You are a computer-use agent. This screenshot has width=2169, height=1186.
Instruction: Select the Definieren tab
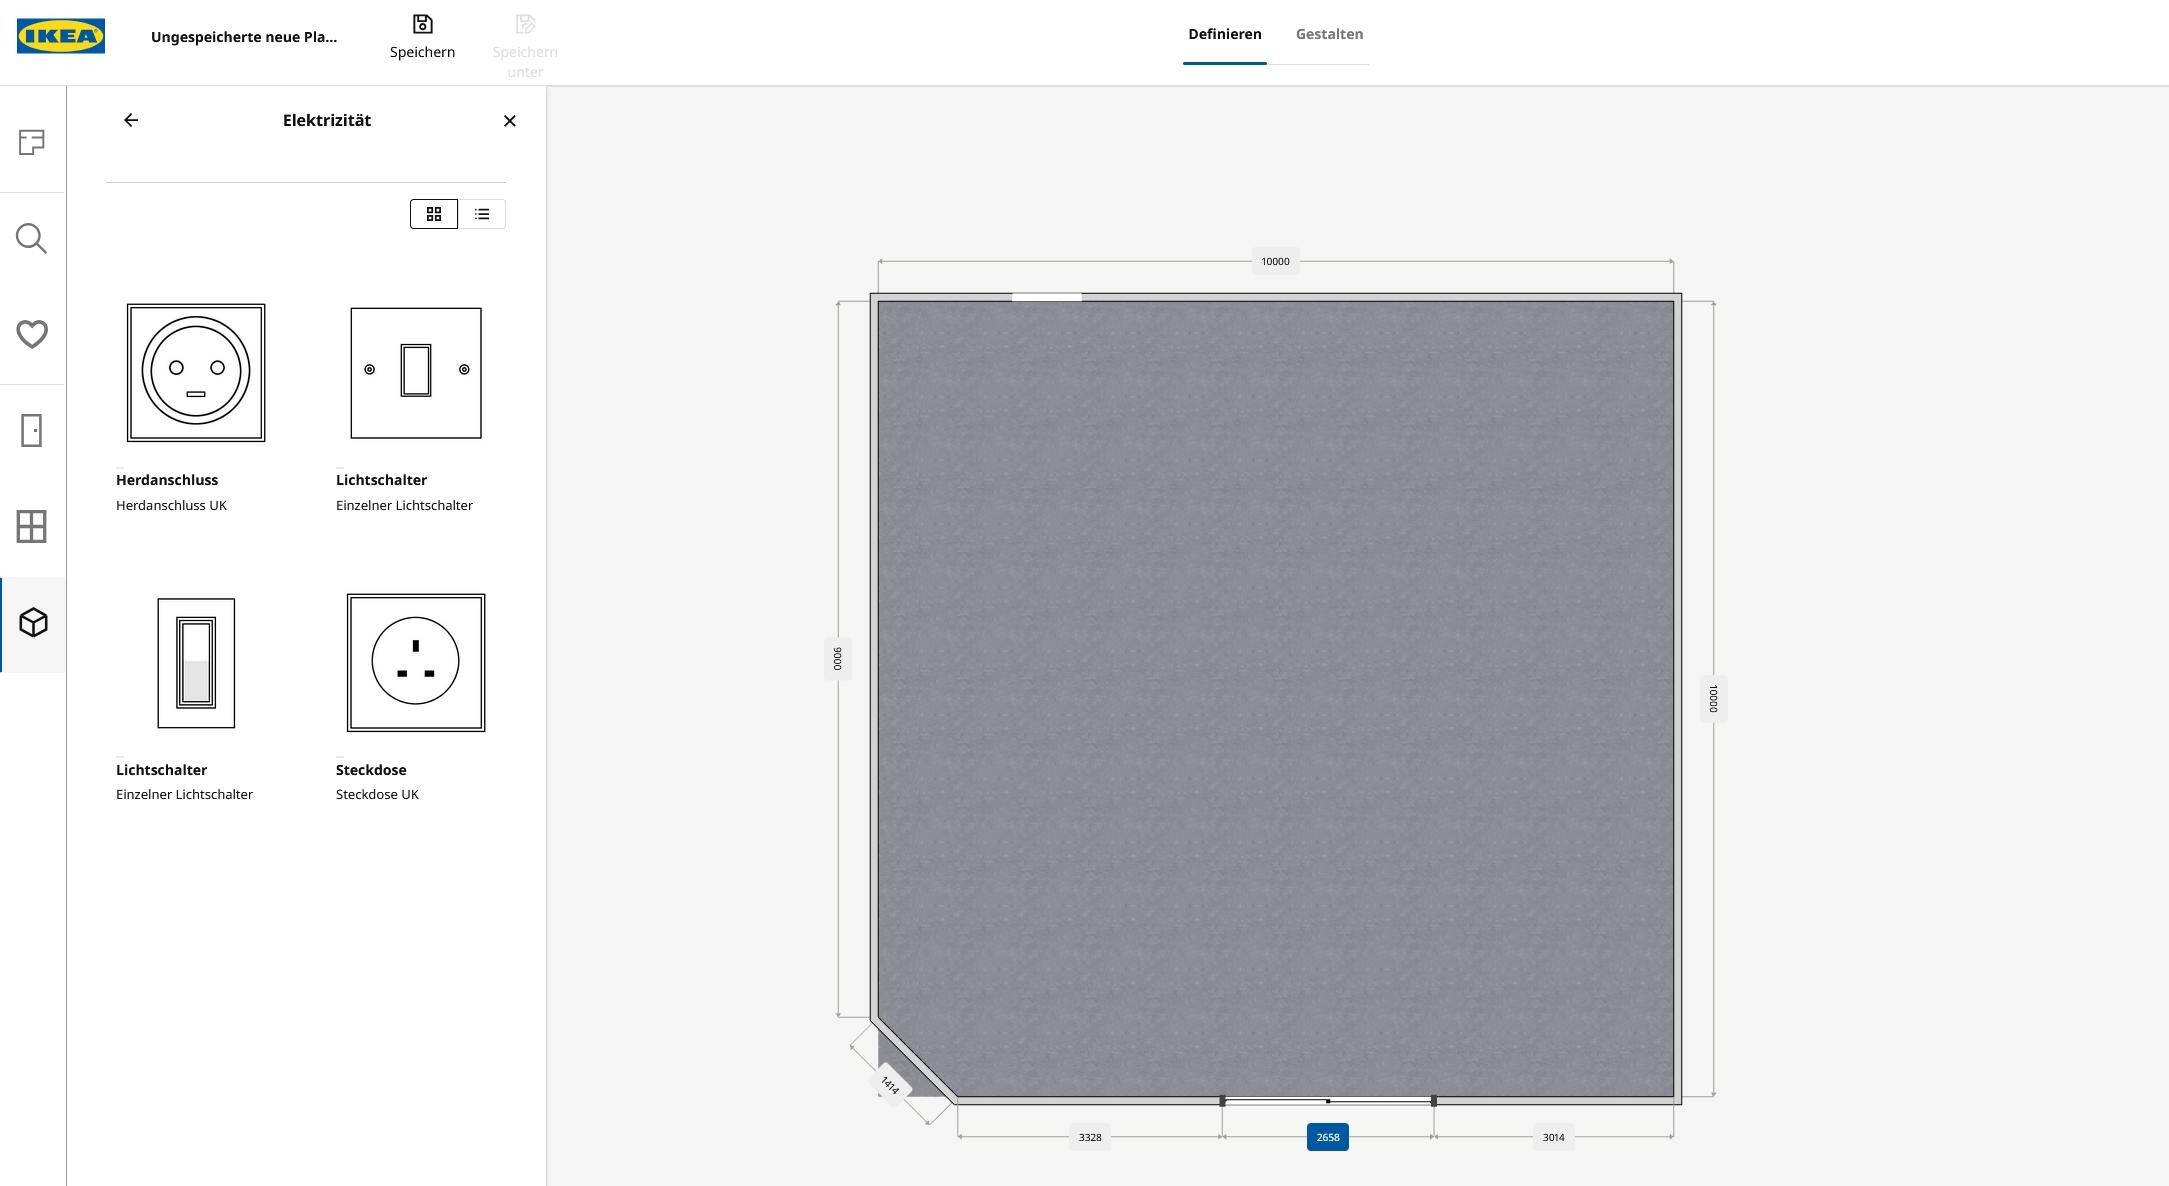pos(1224,34)
